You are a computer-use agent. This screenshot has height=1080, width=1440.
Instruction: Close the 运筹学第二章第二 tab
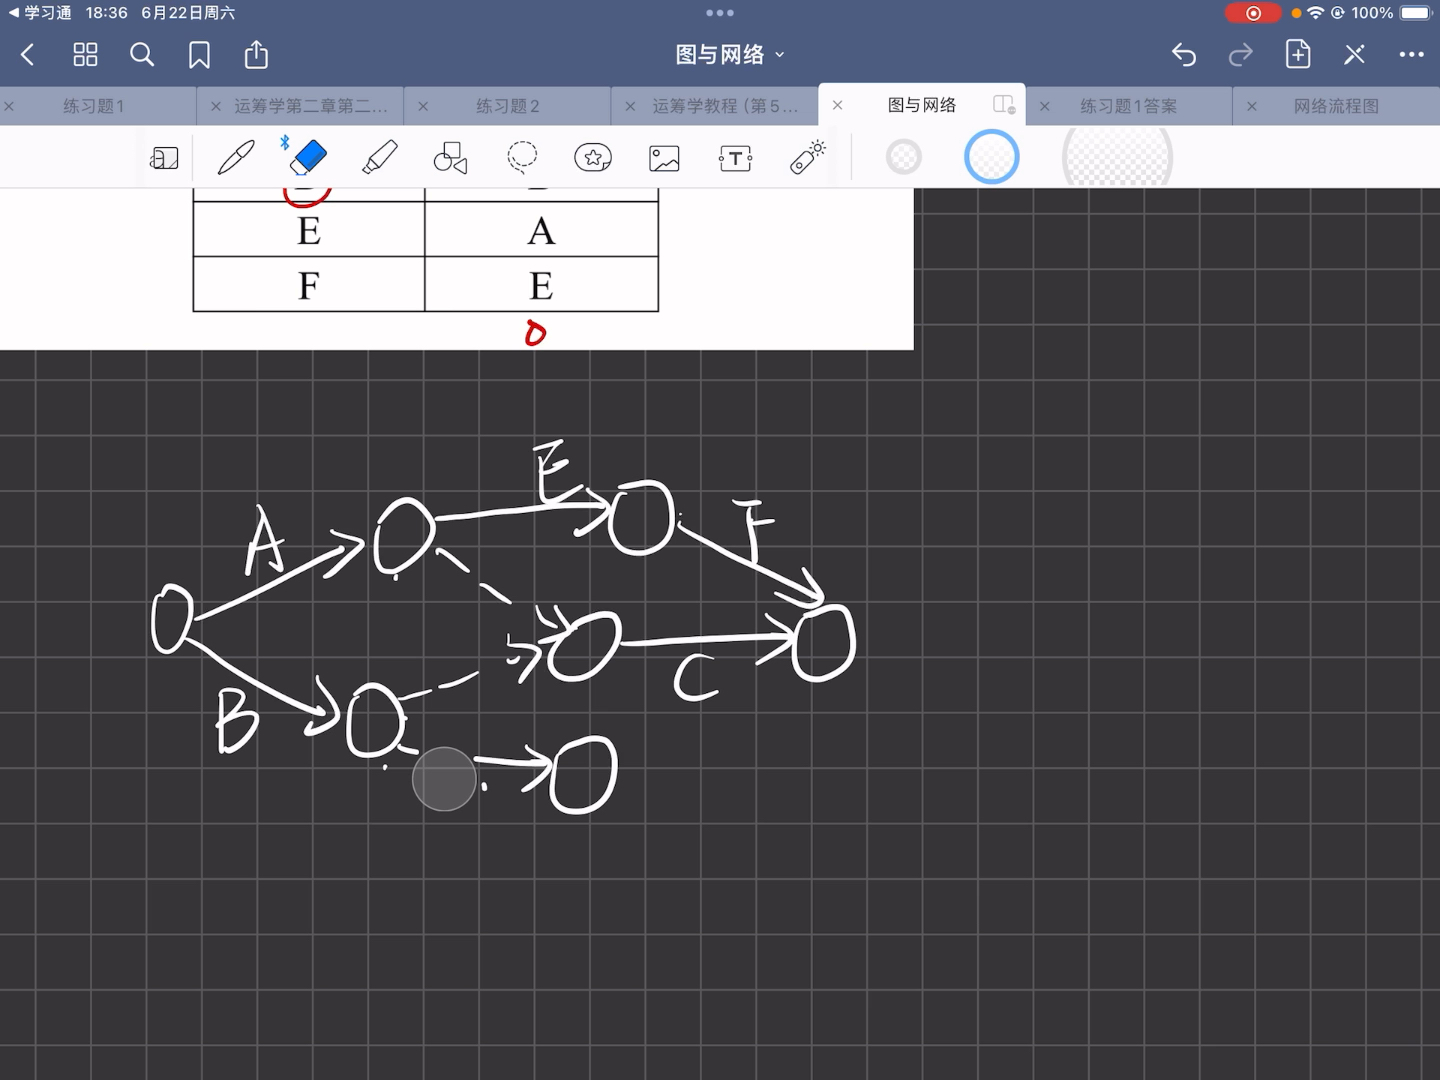click(x=216, y=106)
